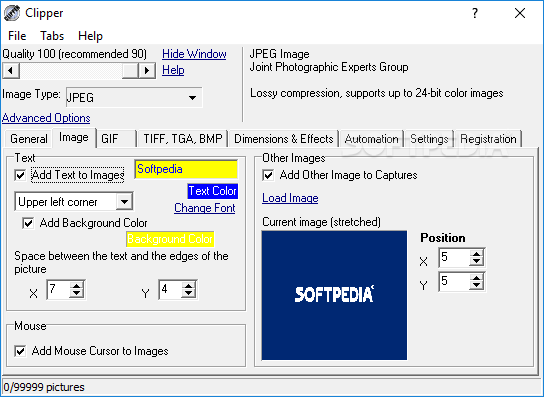Click the Change Font link
This screenshot has width=544, height=397.
205,208
